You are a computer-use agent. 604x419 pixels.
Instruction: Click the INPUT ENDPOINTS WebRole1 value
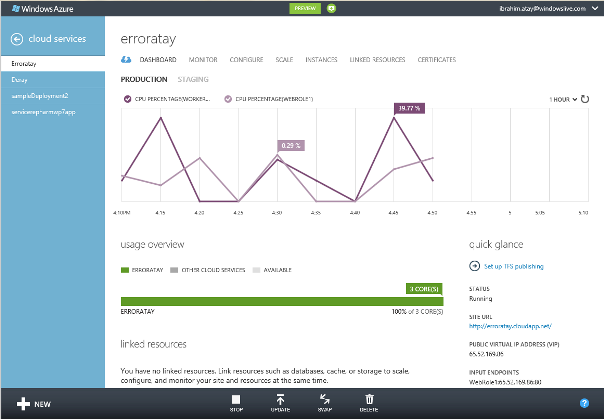click(505, 382)
